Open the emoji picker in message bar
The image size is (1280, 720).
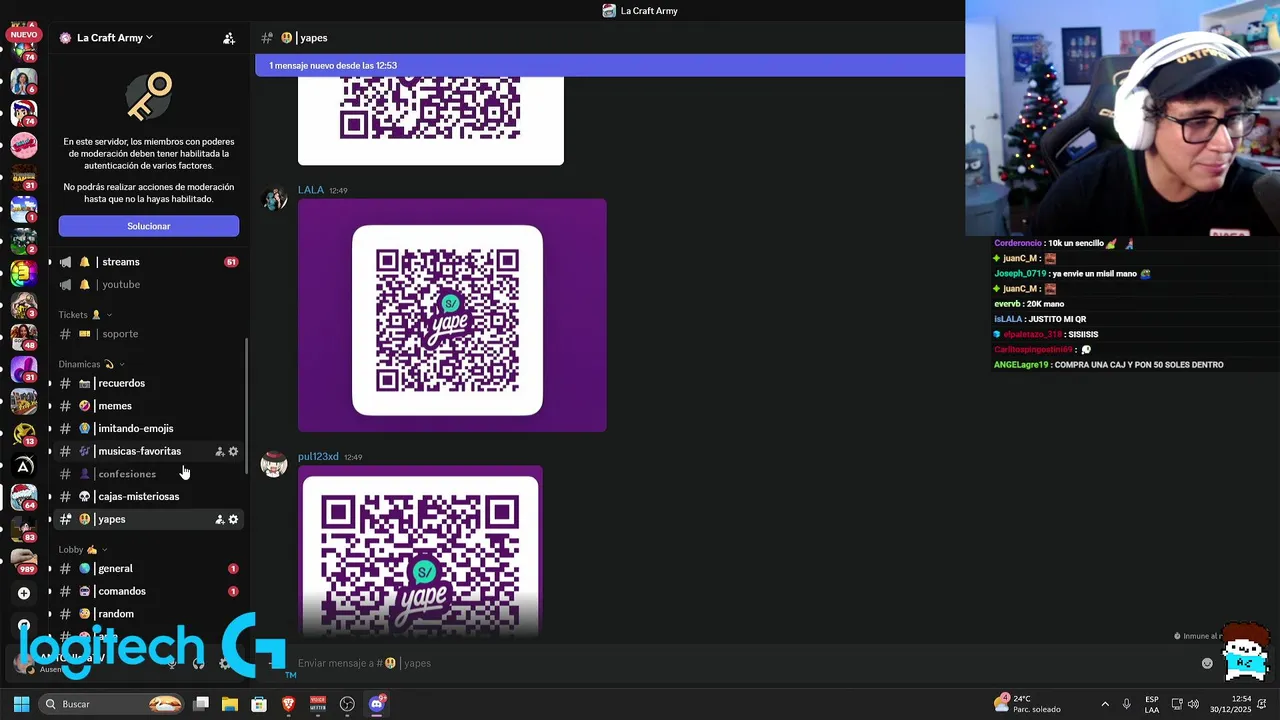tap(1207, 663)
